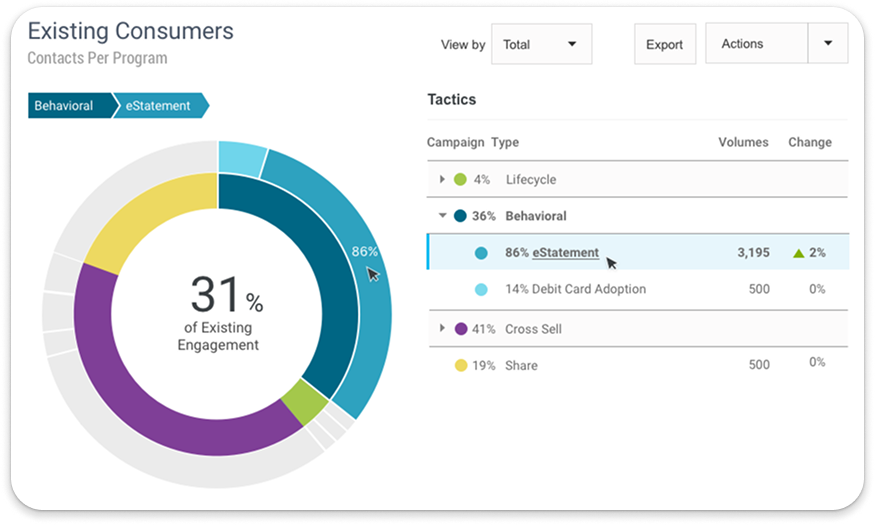Open the View by Total dropdown

click(541, 44)
